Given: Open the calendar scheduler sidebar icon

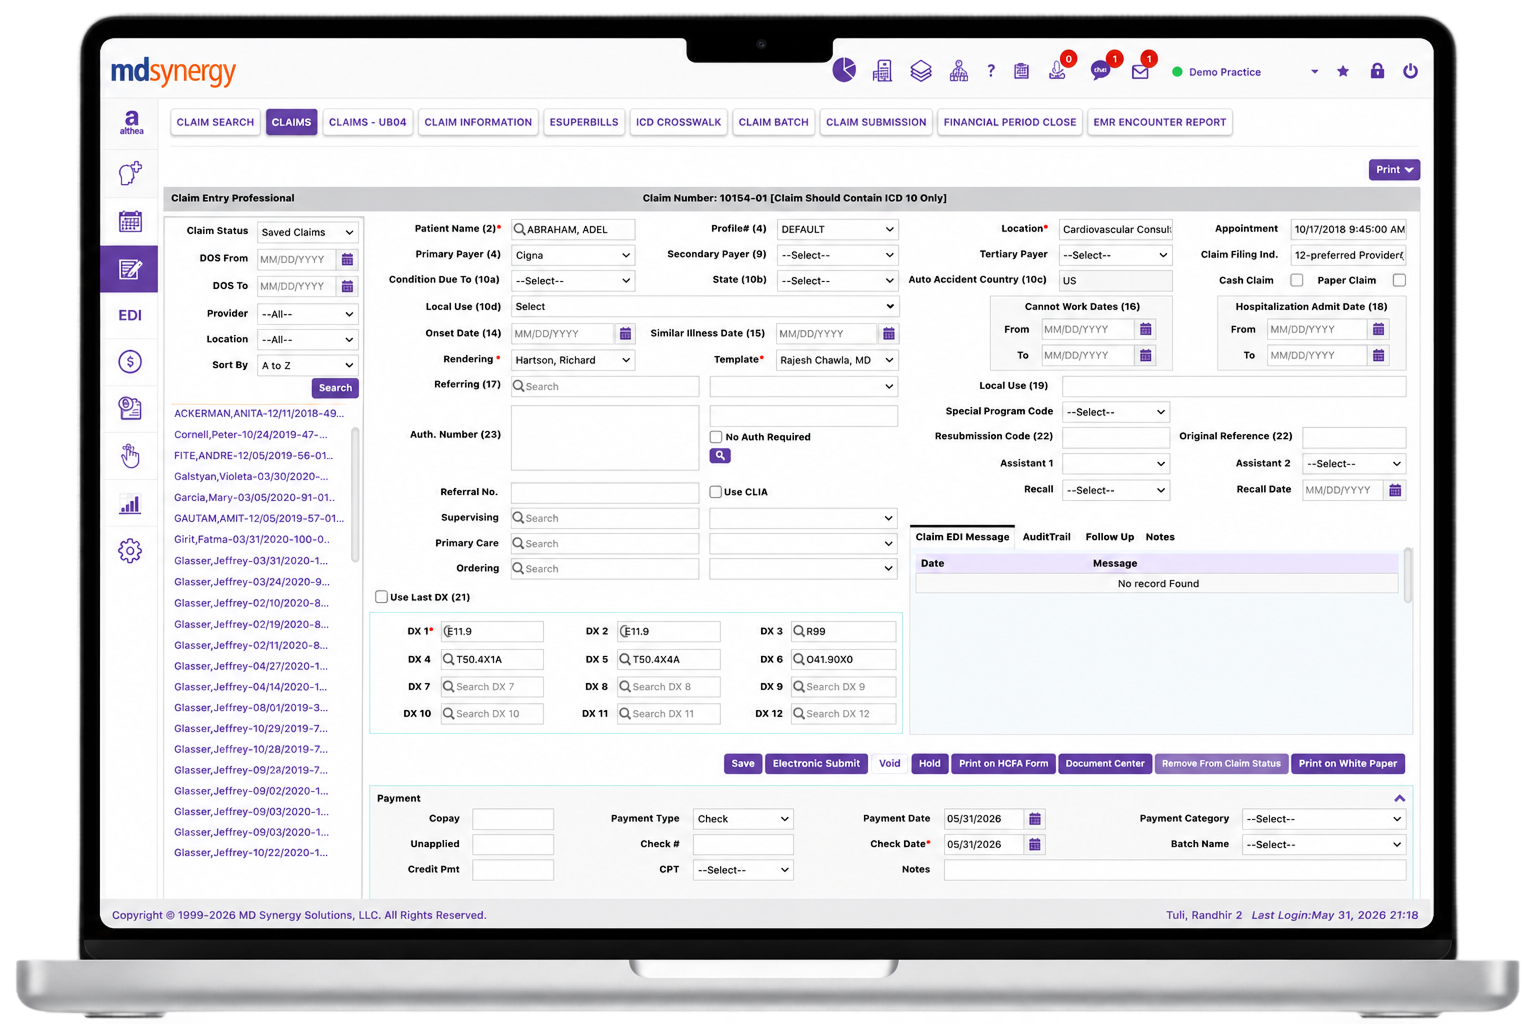Looking at the screenshot, I should click(x=130, y=221).
